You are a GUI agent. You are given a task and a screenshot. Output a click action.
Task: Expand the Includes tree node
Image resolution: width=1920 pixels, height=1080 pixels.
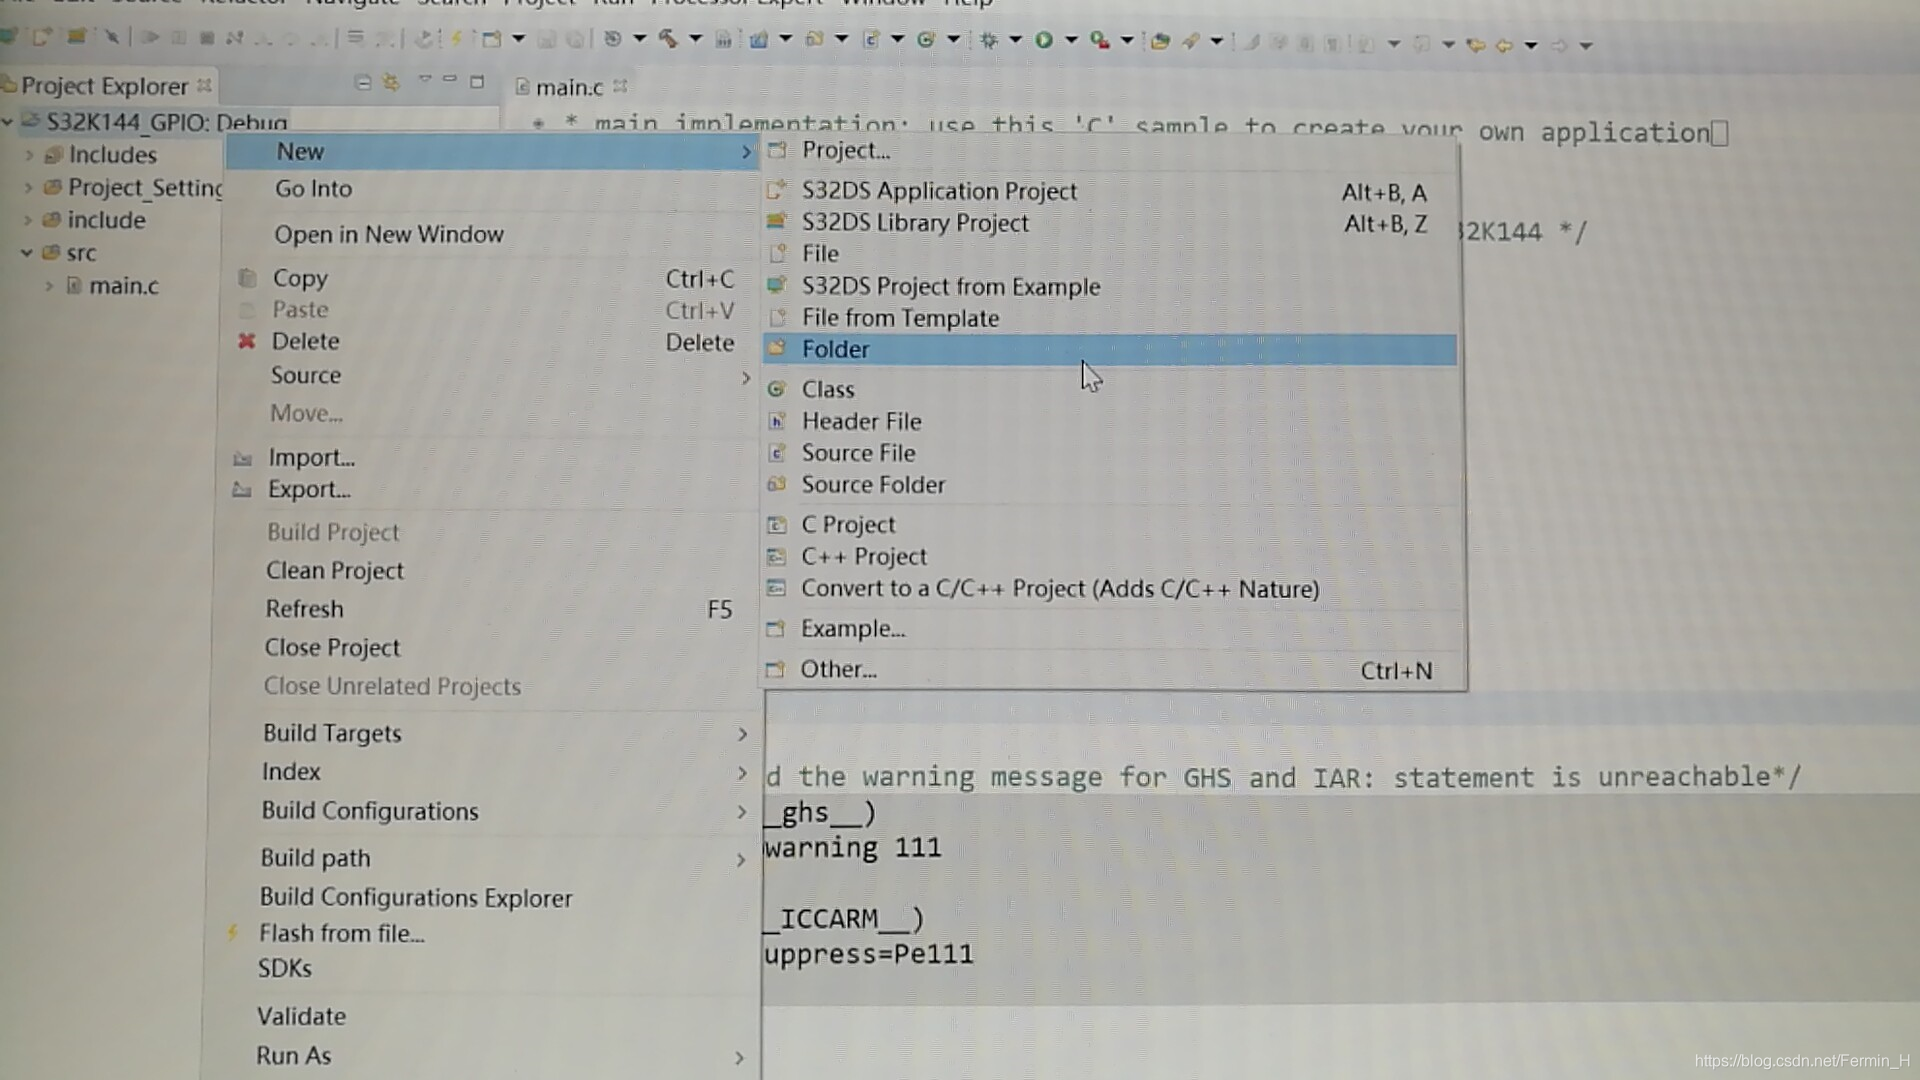point(29,155)
